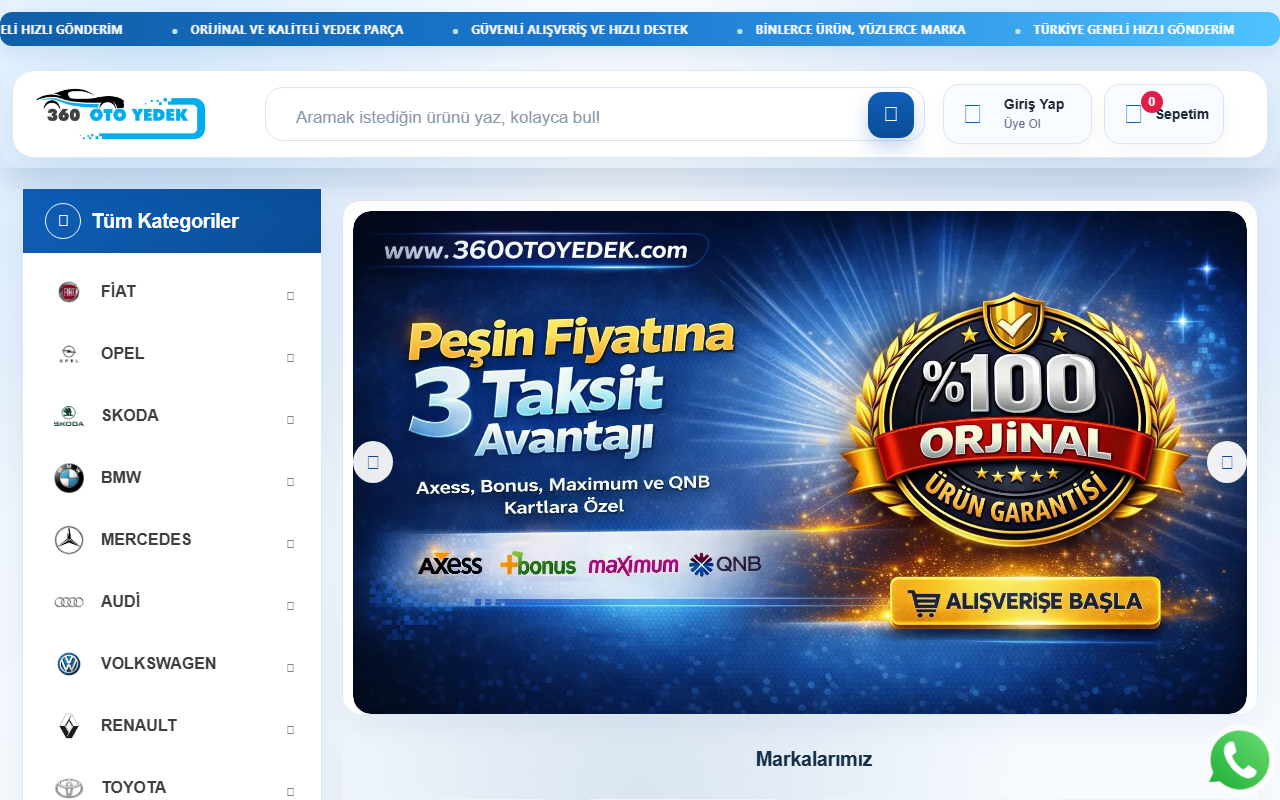Click the Volkswagen brand logo
This screenshot has width=1280, height=800.
coord(69,664)
